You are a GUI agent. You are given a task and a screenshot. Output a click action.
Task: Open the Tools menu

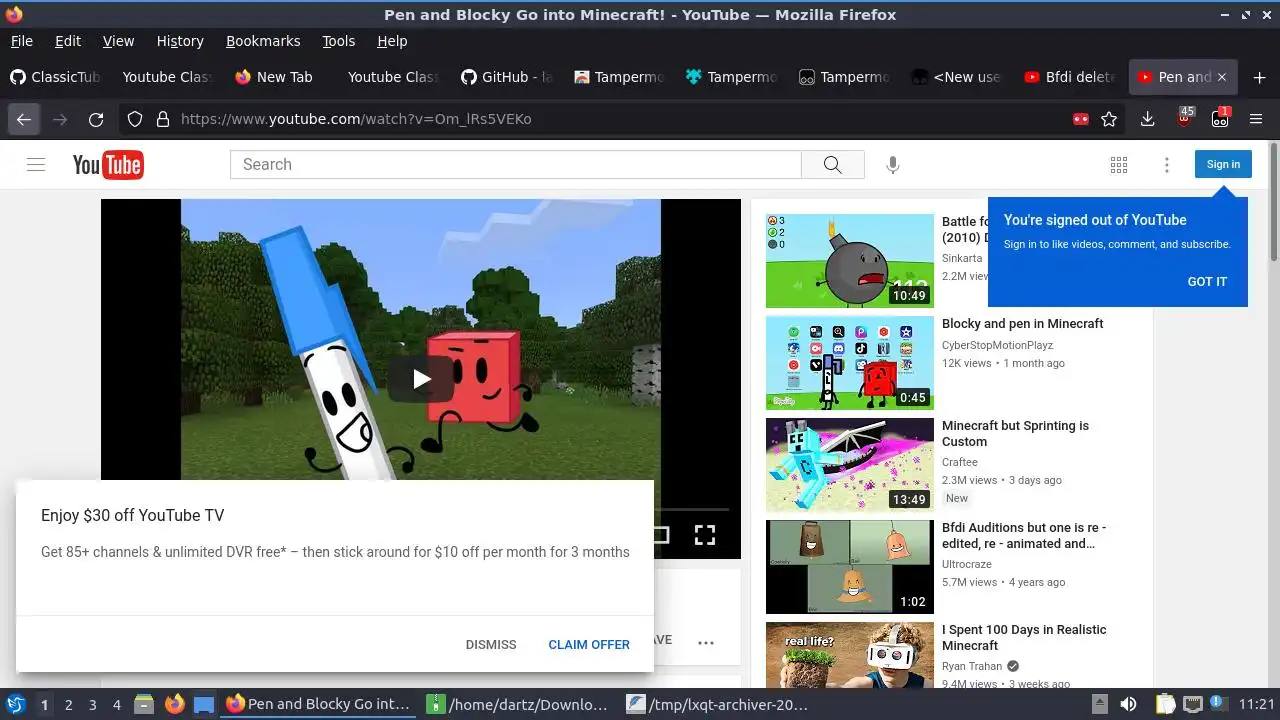[x=339, y=41]
